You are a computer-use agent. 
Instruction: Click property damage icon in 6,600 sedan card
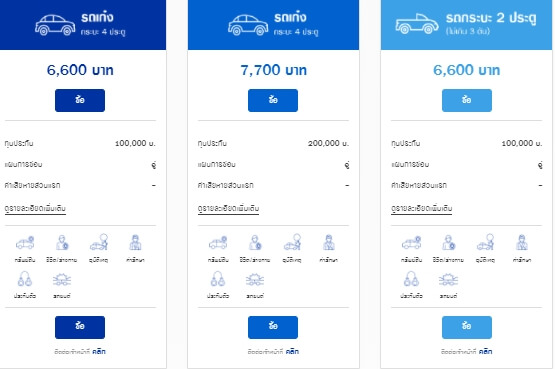25,243
